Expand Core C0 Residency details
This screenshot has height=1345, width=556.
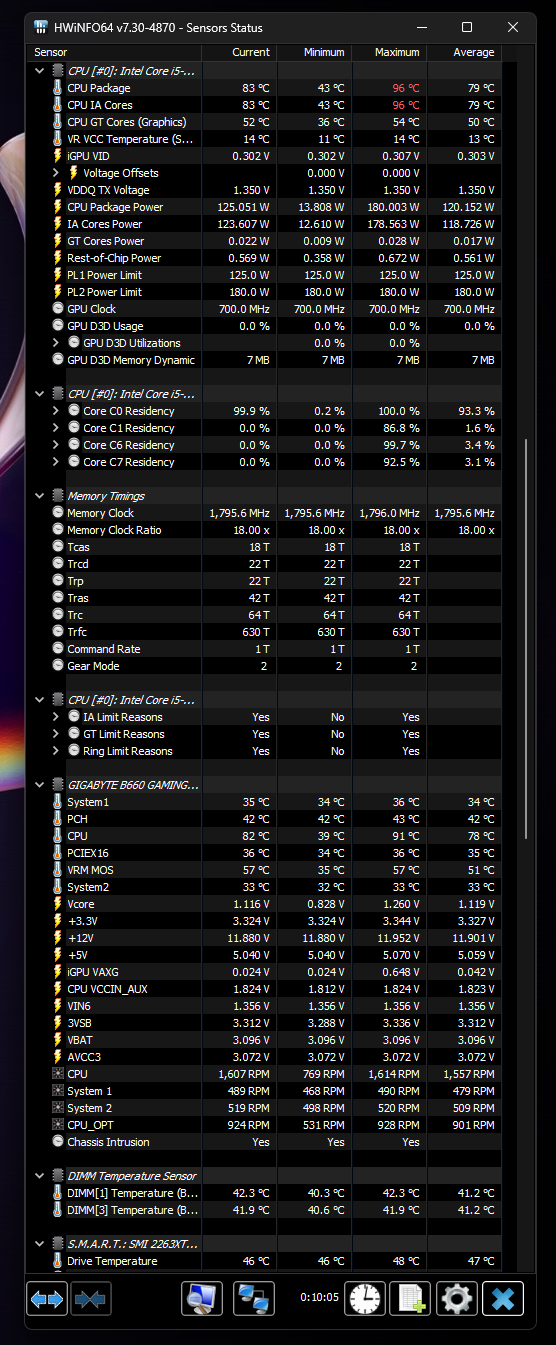click(x=56, y=411)
